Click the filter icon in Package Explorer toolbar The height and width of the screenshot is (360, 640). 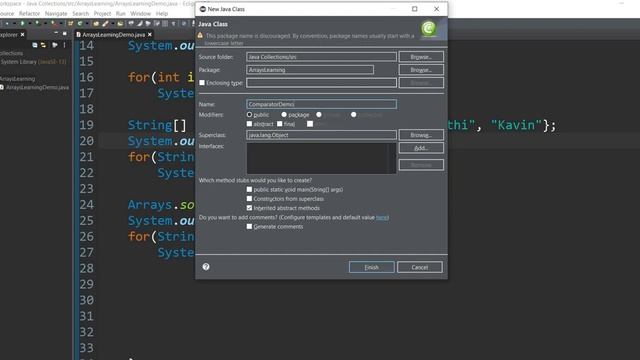[x=55, y=45]
